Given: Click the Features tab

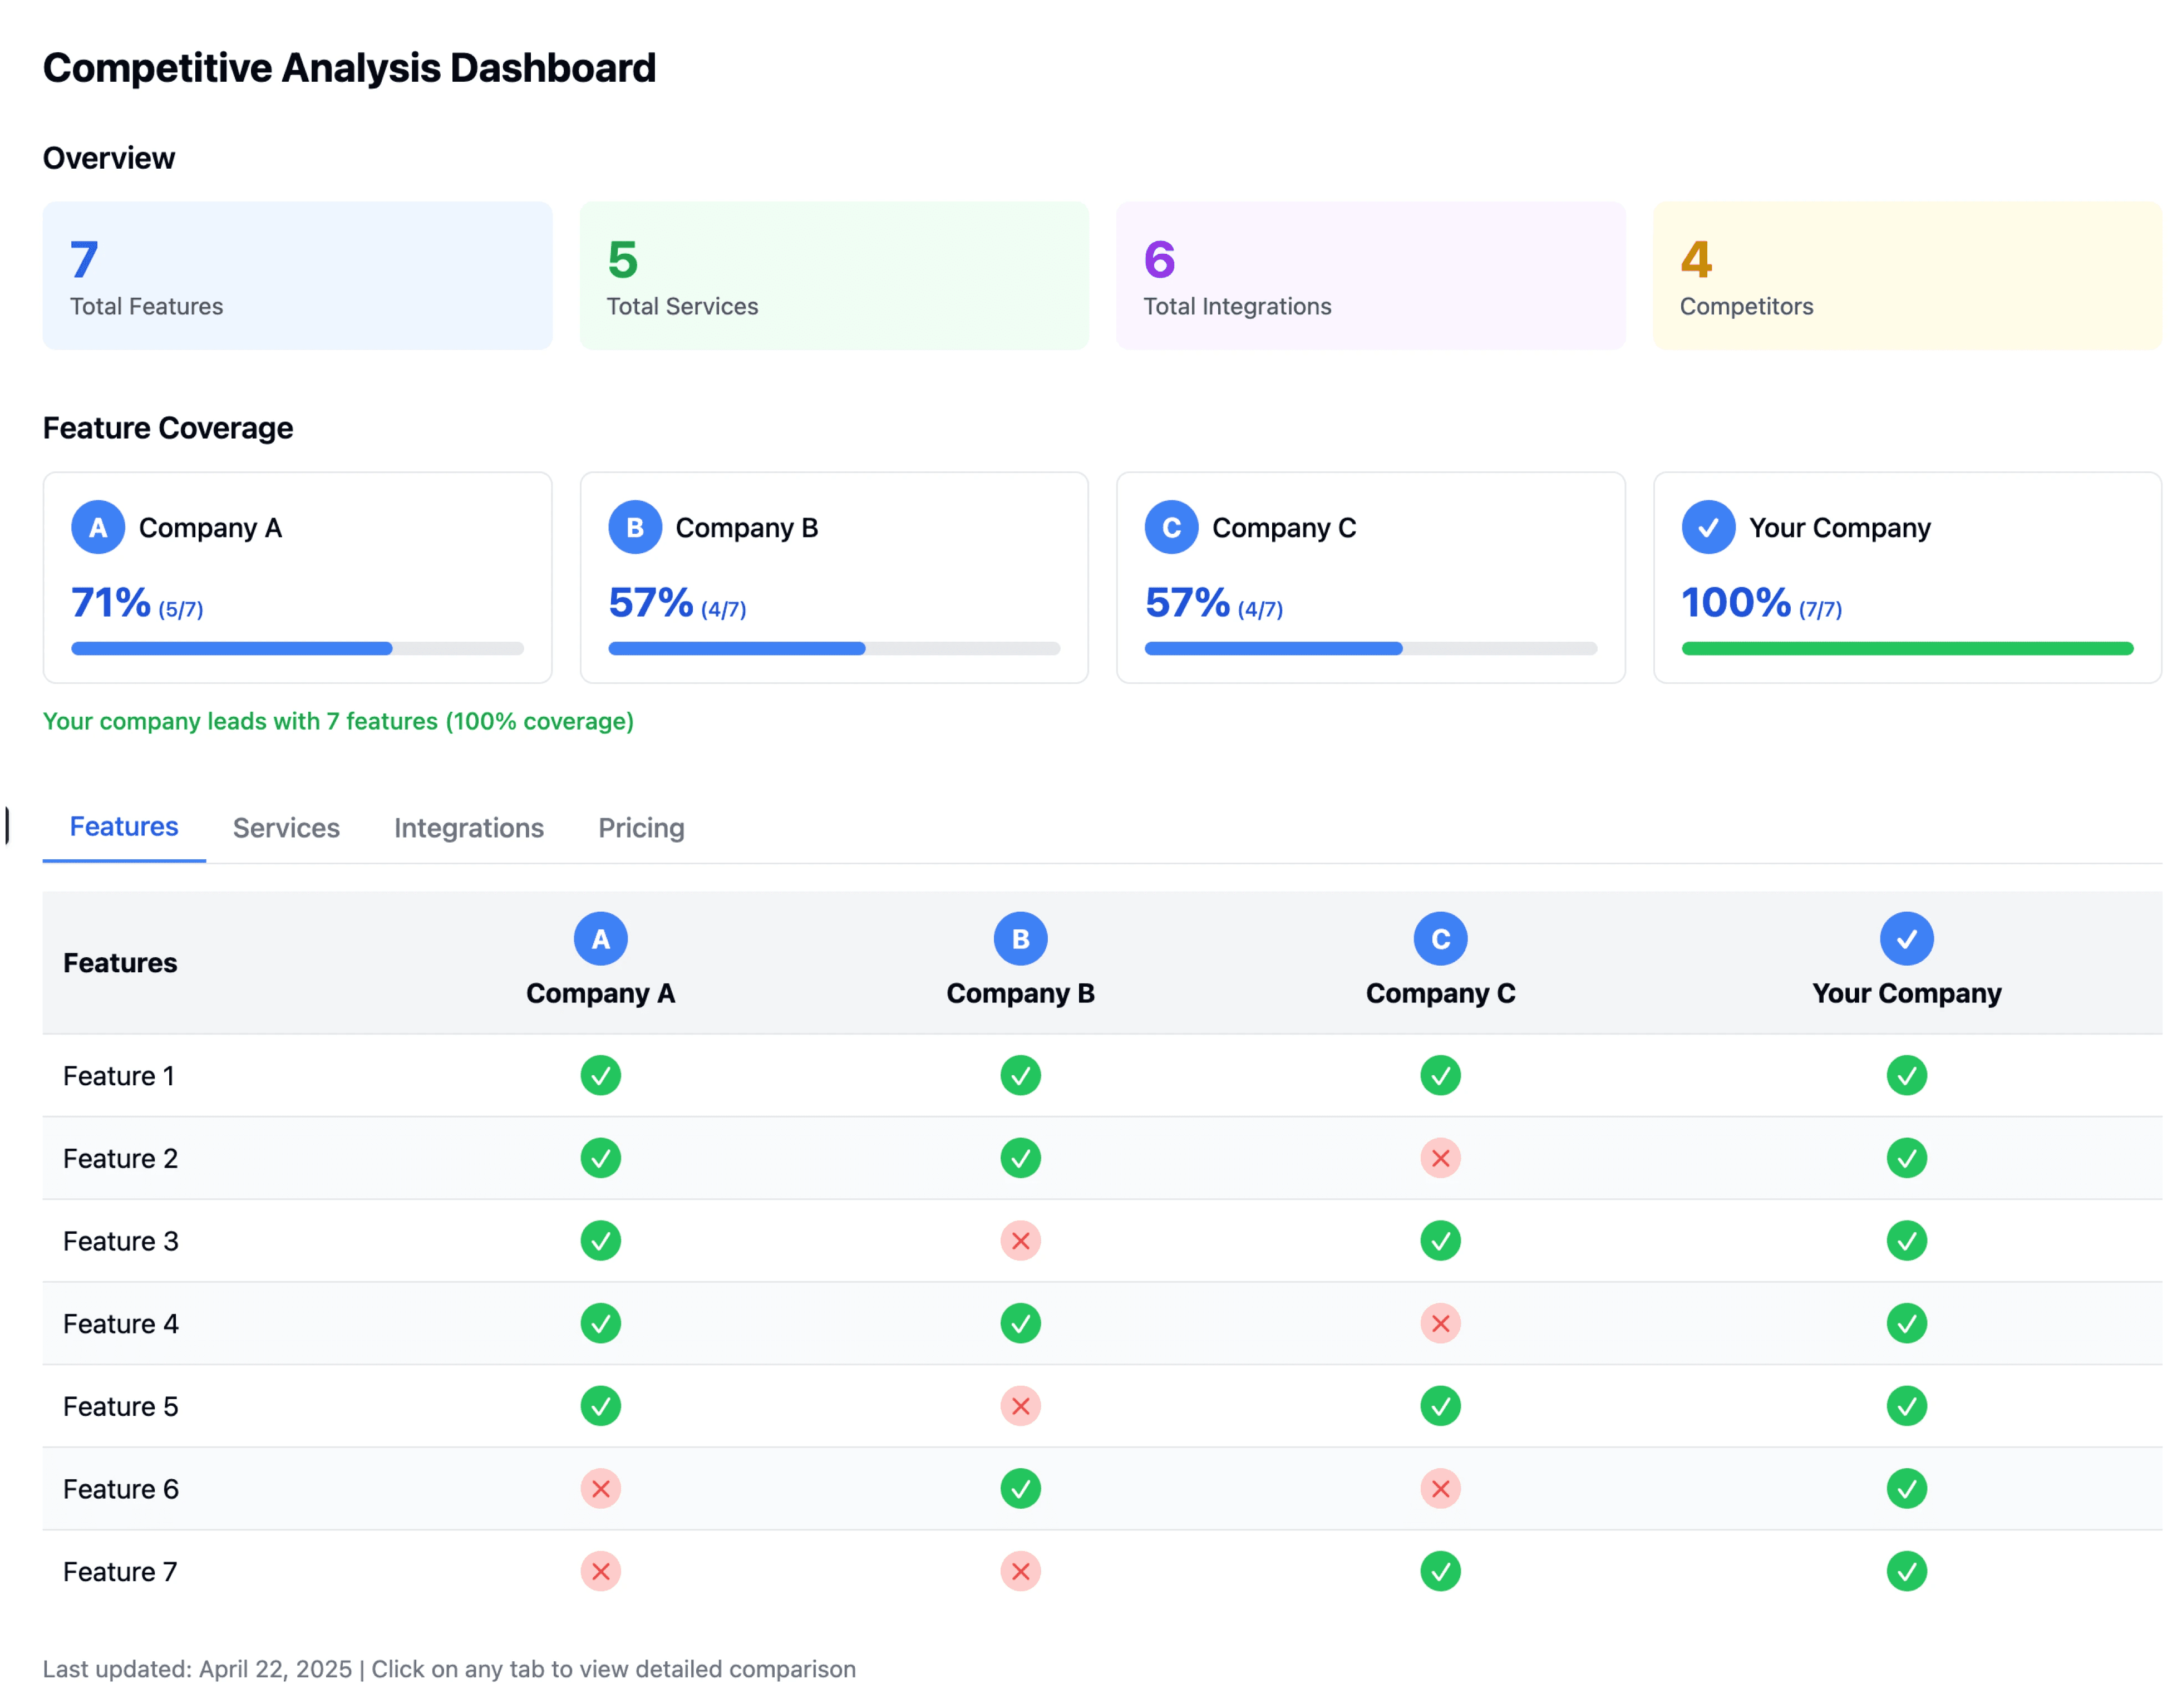Looking at the screenshot, I should click(x=124, y=827).
